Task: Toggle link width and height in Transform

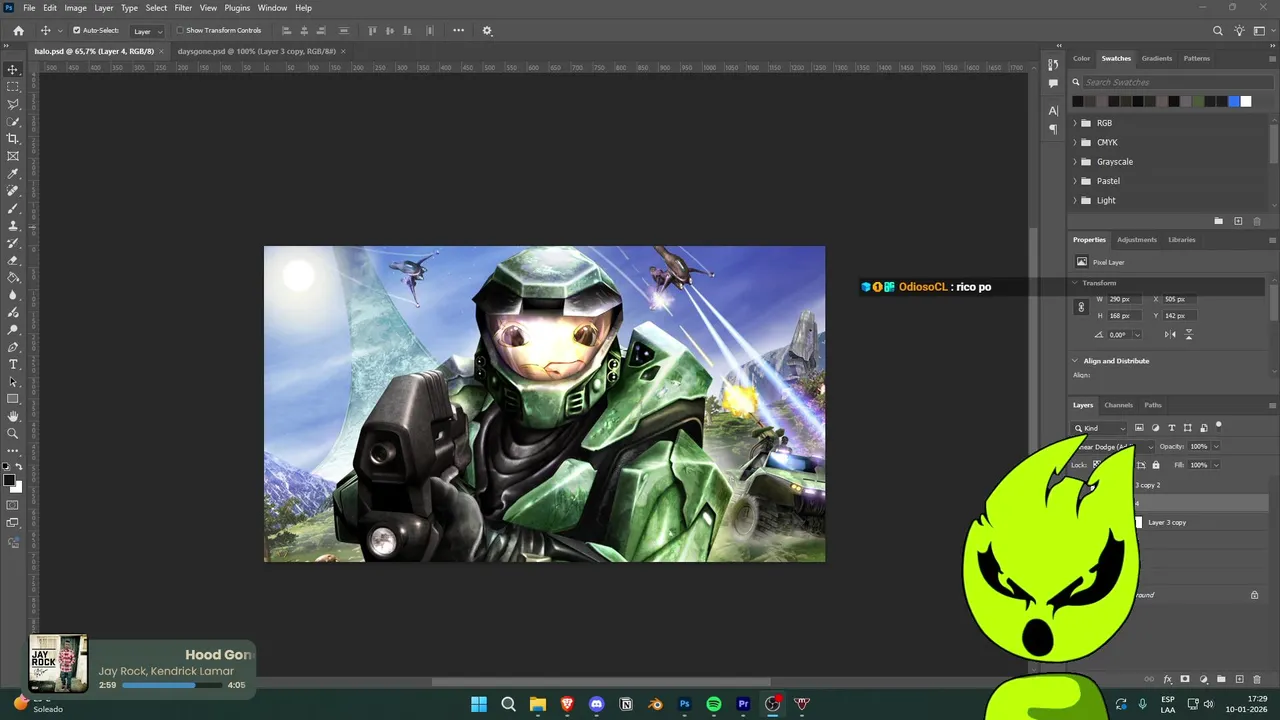Action: [1081, 308]
